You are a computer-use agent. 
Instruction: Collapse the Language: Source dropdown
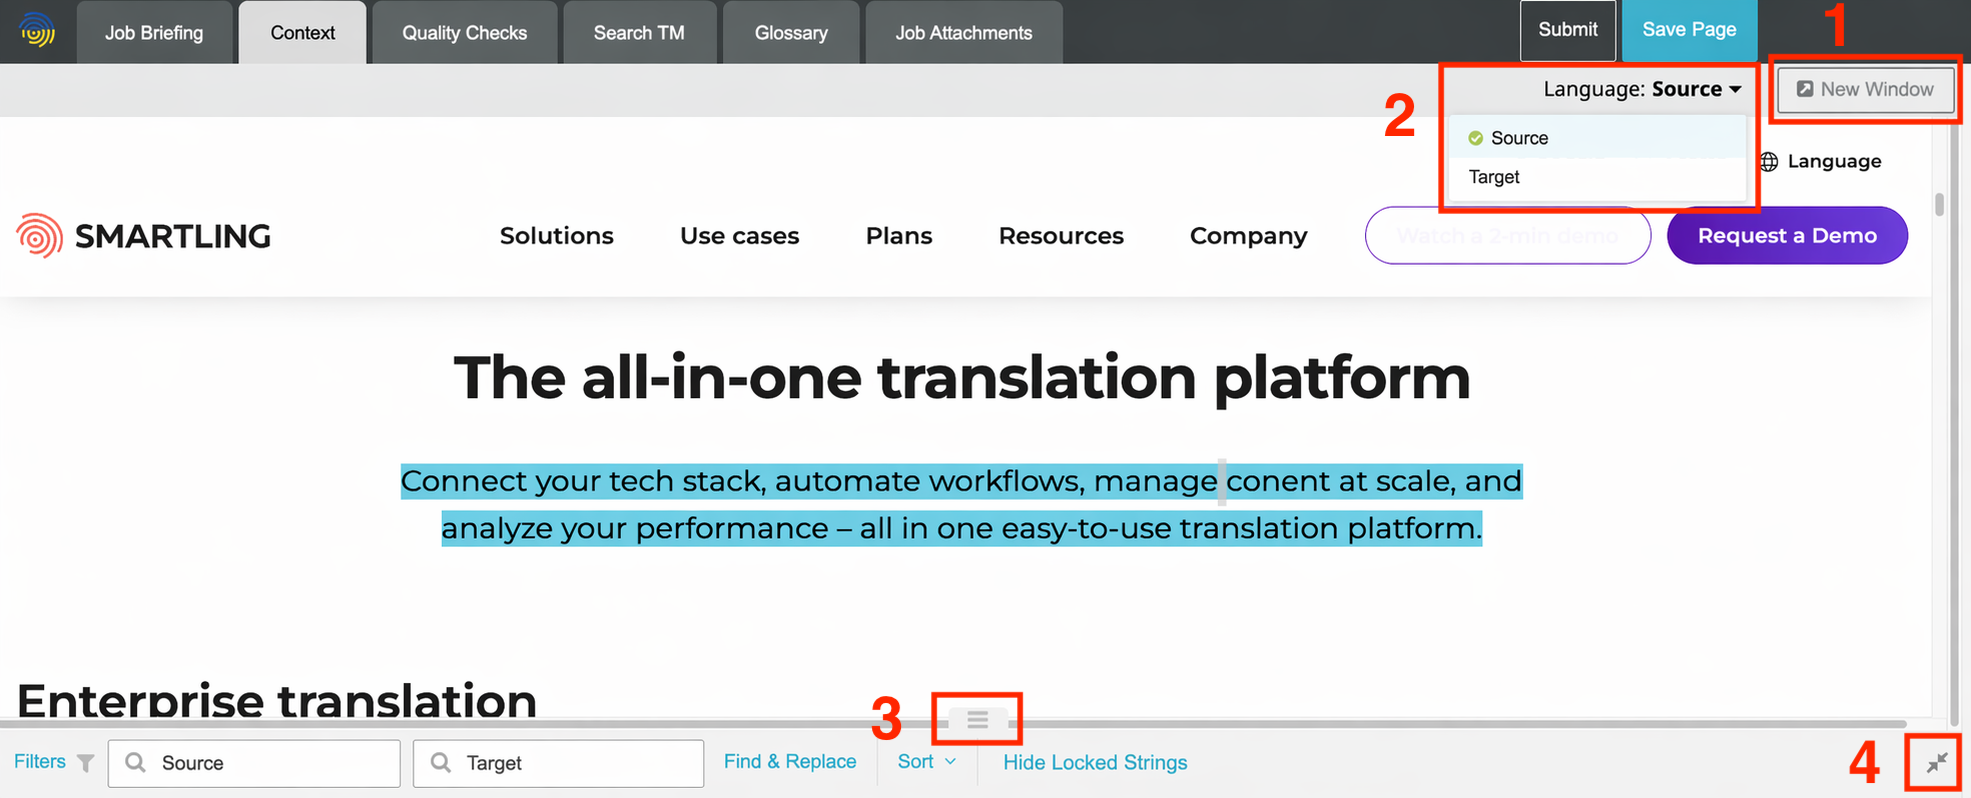point(1642,89)
